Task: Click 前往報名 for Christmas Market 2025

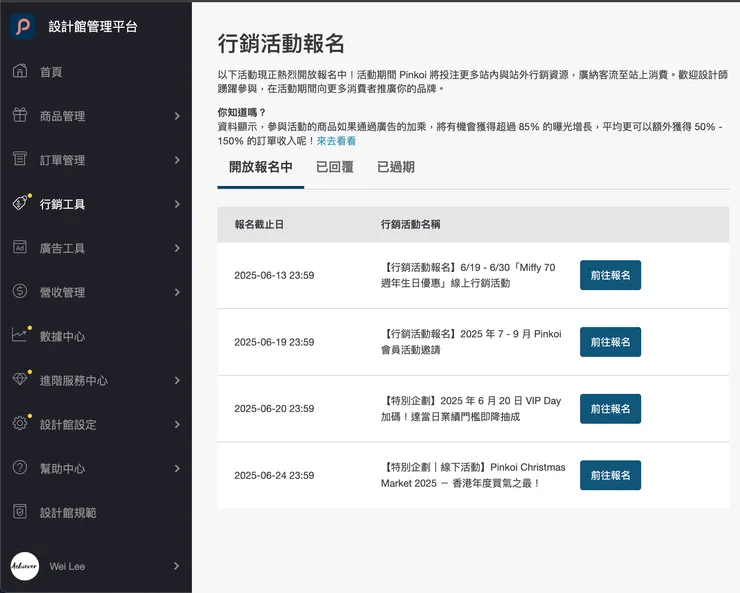Action: (610, 475)
